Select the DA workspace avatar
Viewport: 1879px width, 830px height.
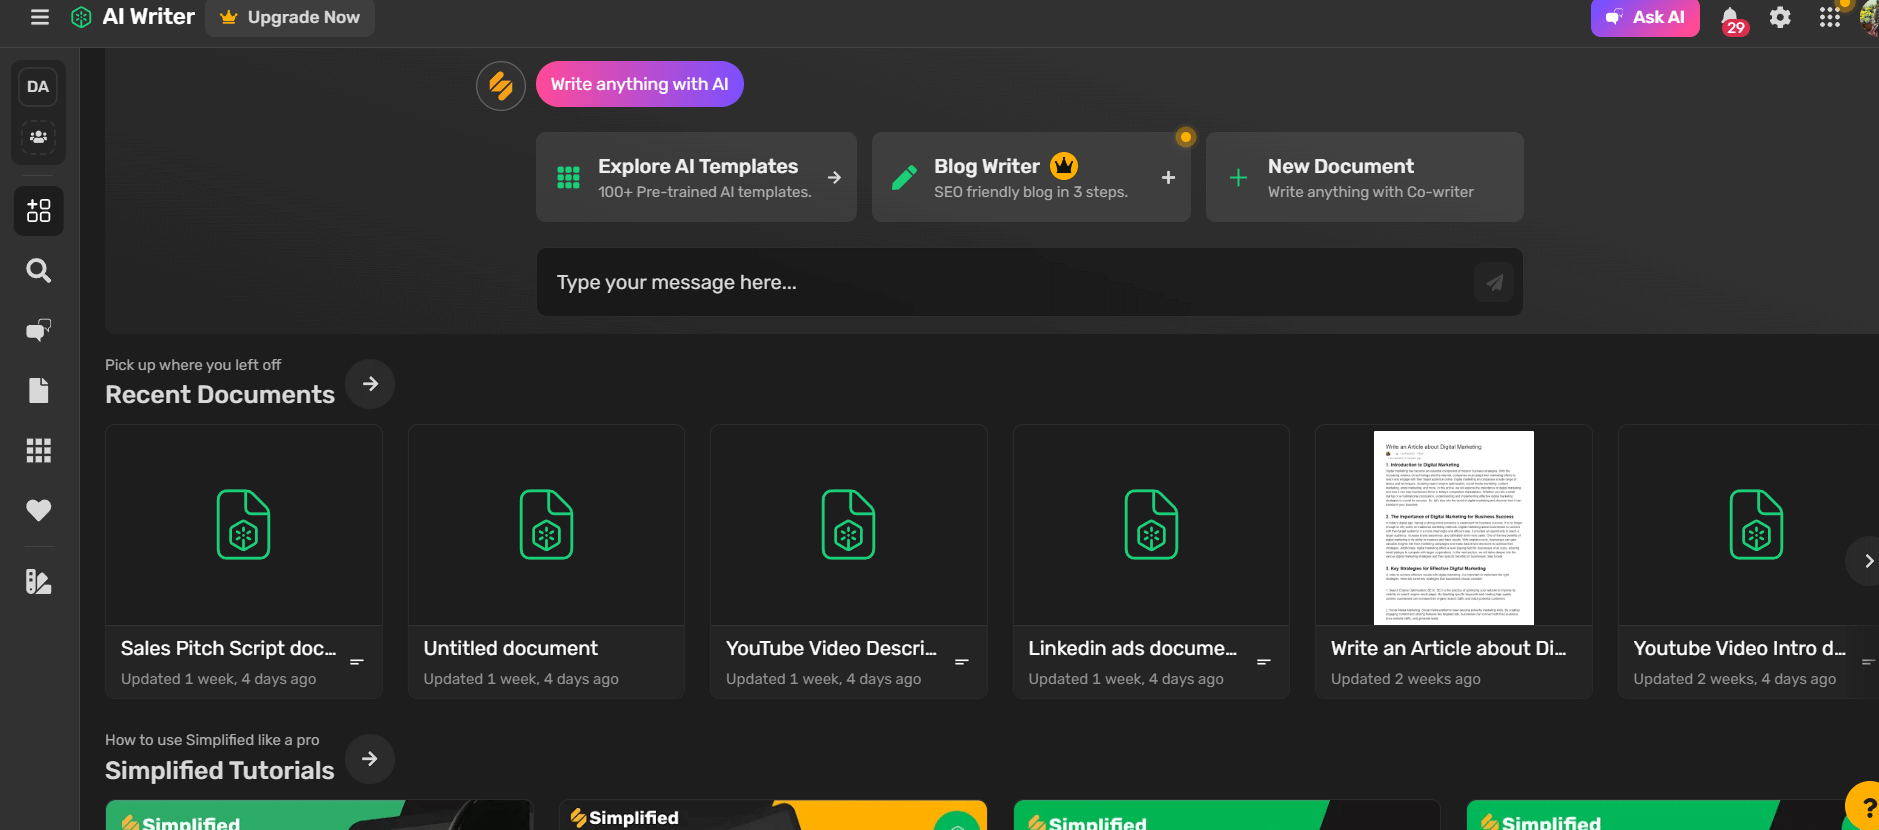[38, 87]
